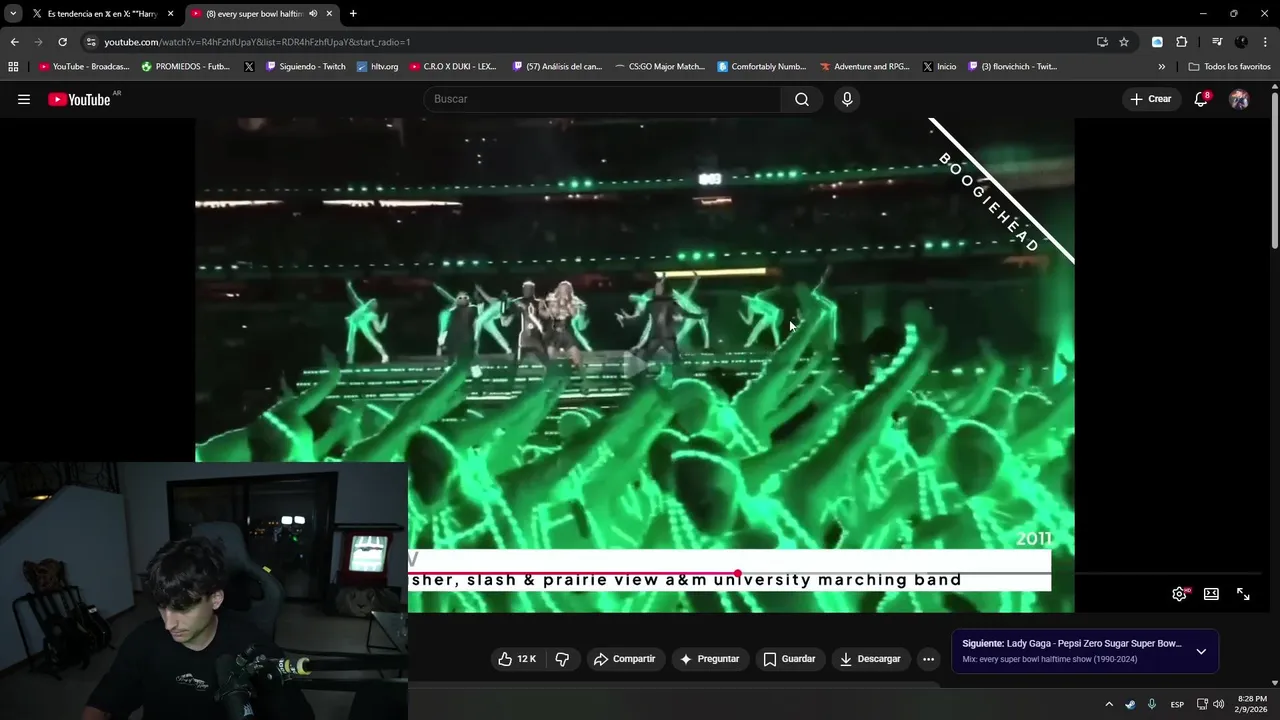Viewport: 1280px width, 720px height.
Task: Open Chrome three-dot menu
Action: pos(1265,42)
